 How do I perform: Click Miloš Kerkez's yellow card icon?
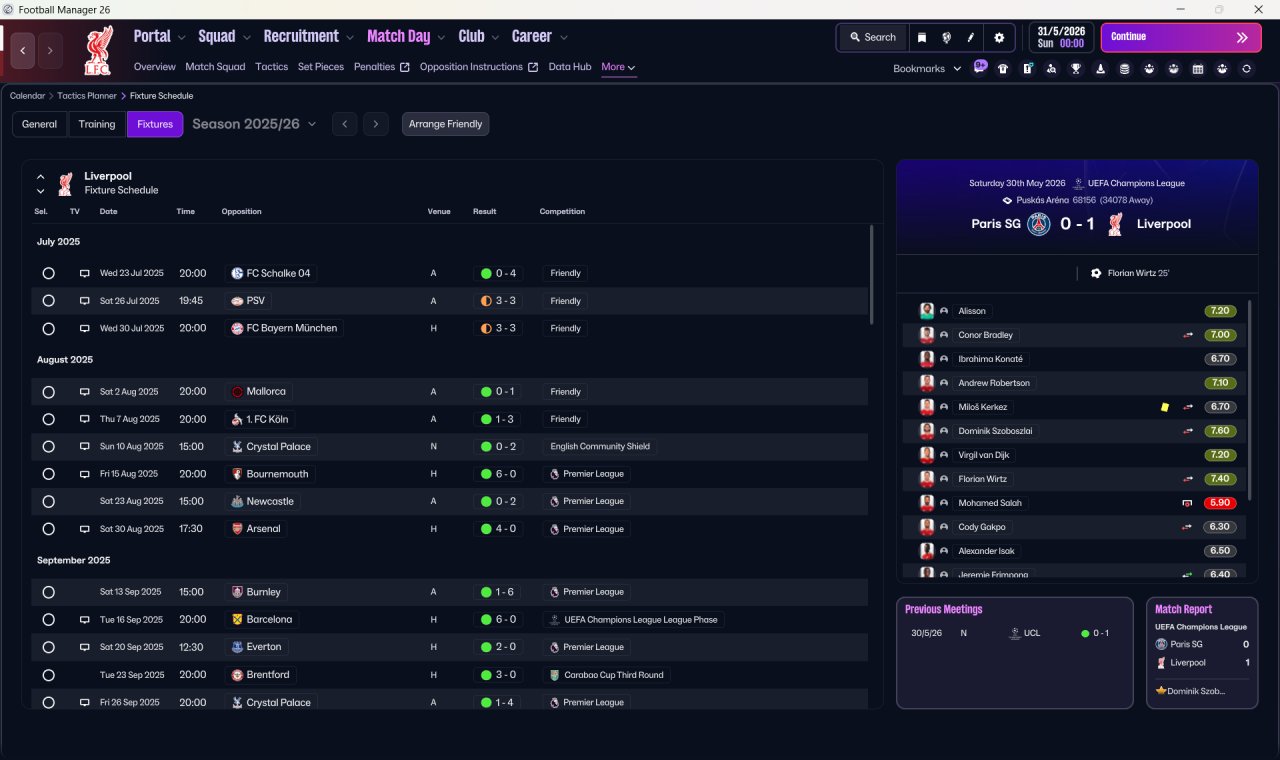(1165, 407)
